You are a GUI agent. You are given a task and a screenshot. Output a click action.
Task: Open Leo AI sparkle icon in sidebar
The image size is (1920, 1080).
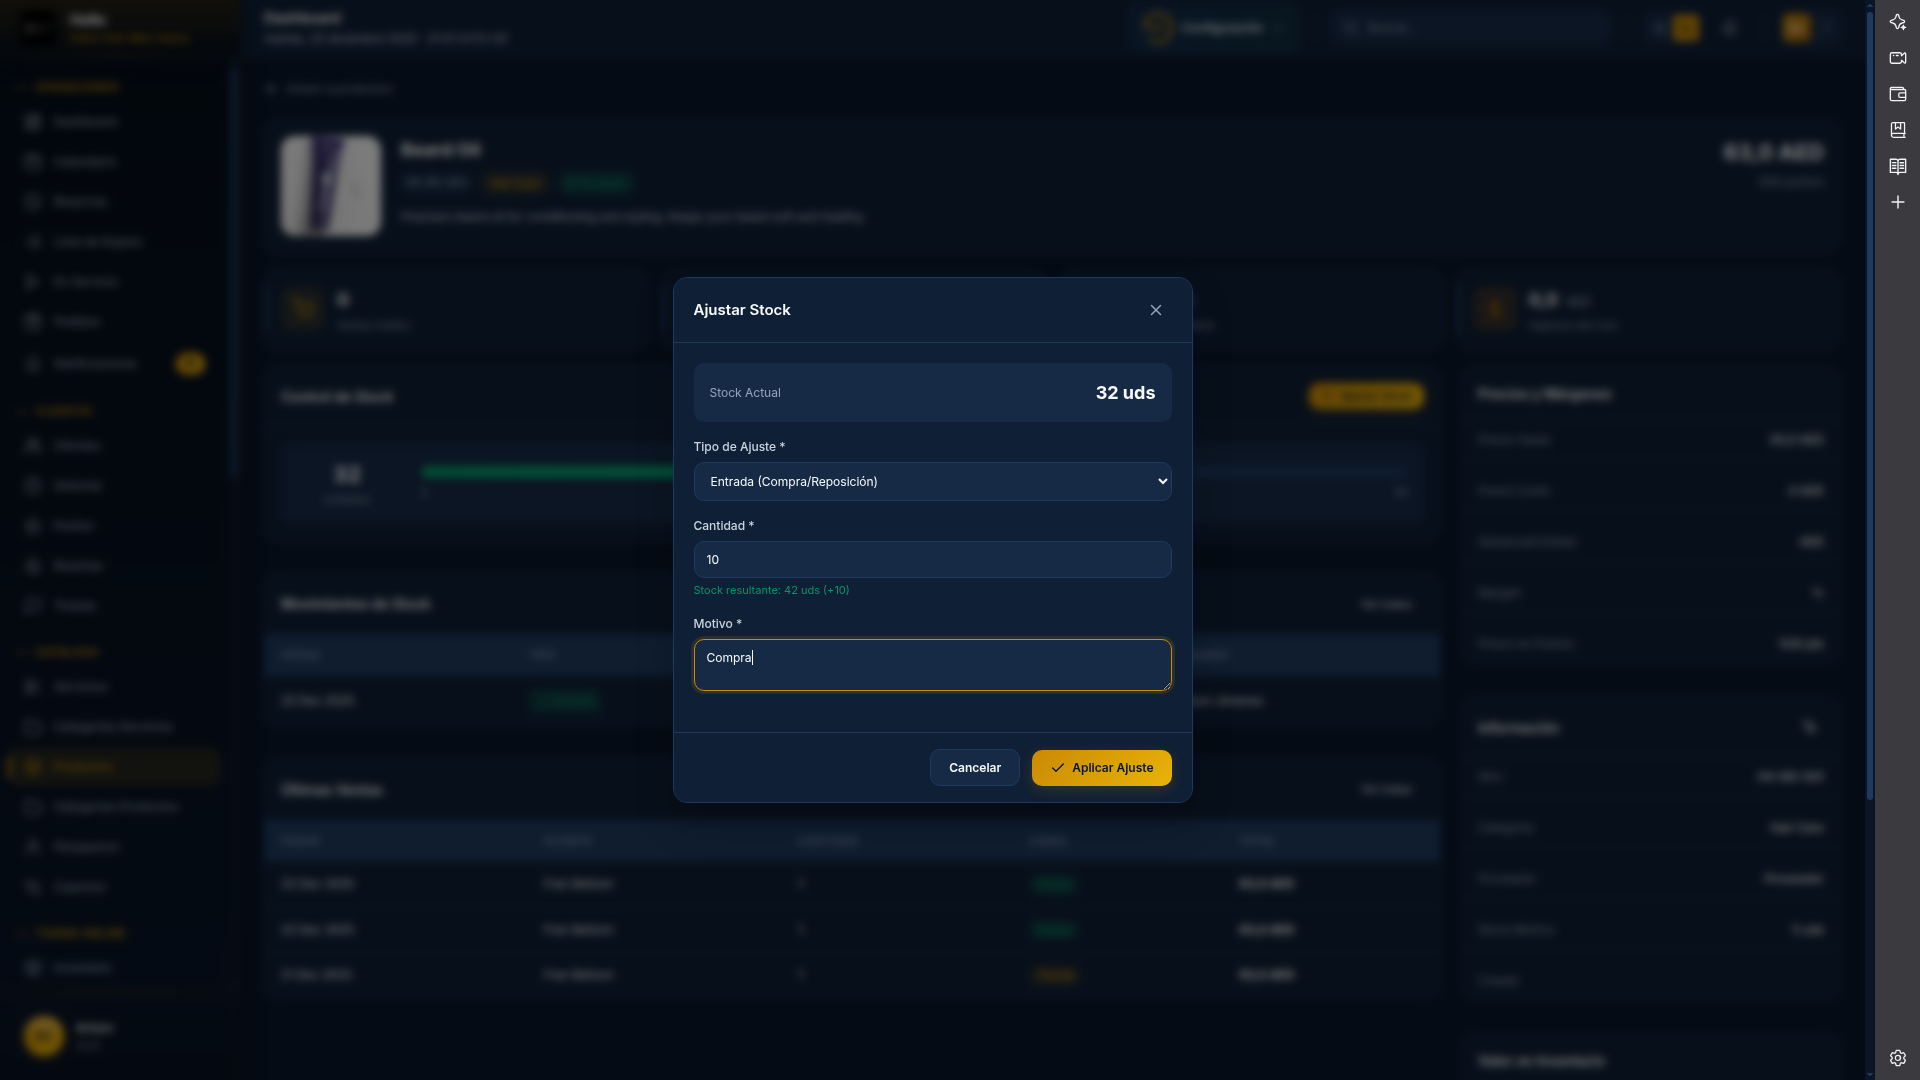pos(1897,22)
